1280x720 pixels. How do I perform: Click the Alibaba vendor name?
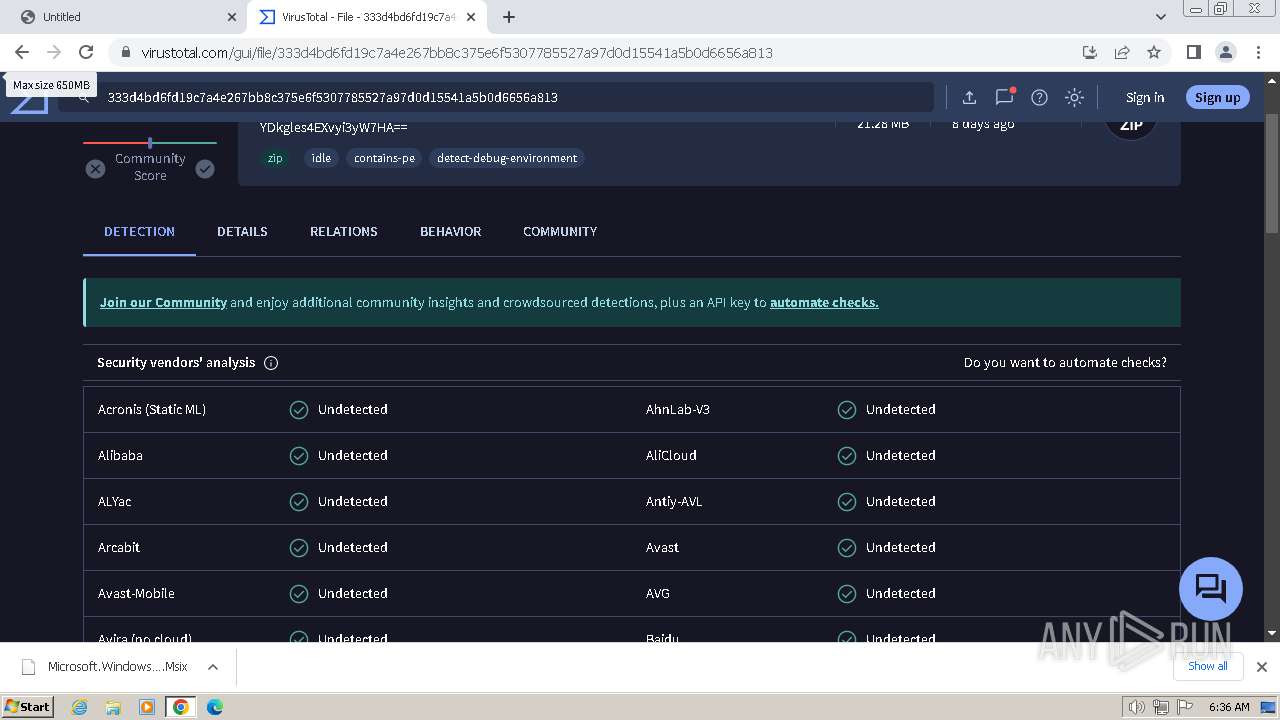point(120,455)
